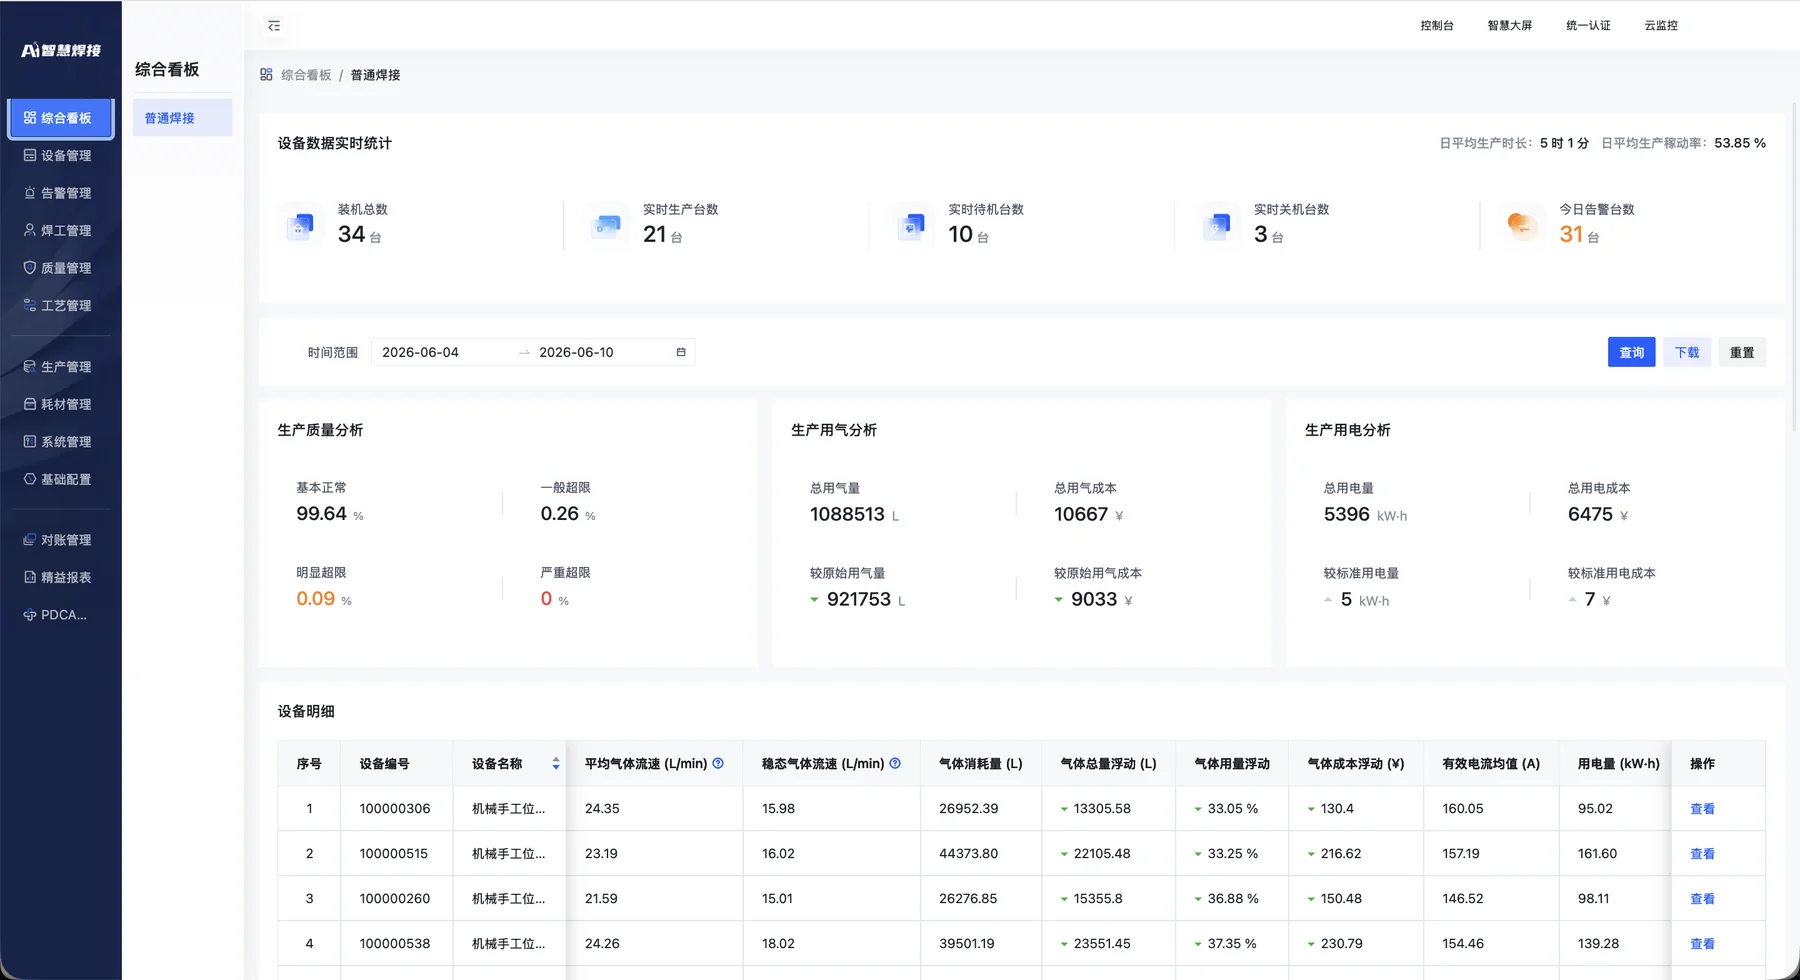The image size is (1800, 980).
Task: Click the 实时生产台数 card icon
Action: pos(605,226)
